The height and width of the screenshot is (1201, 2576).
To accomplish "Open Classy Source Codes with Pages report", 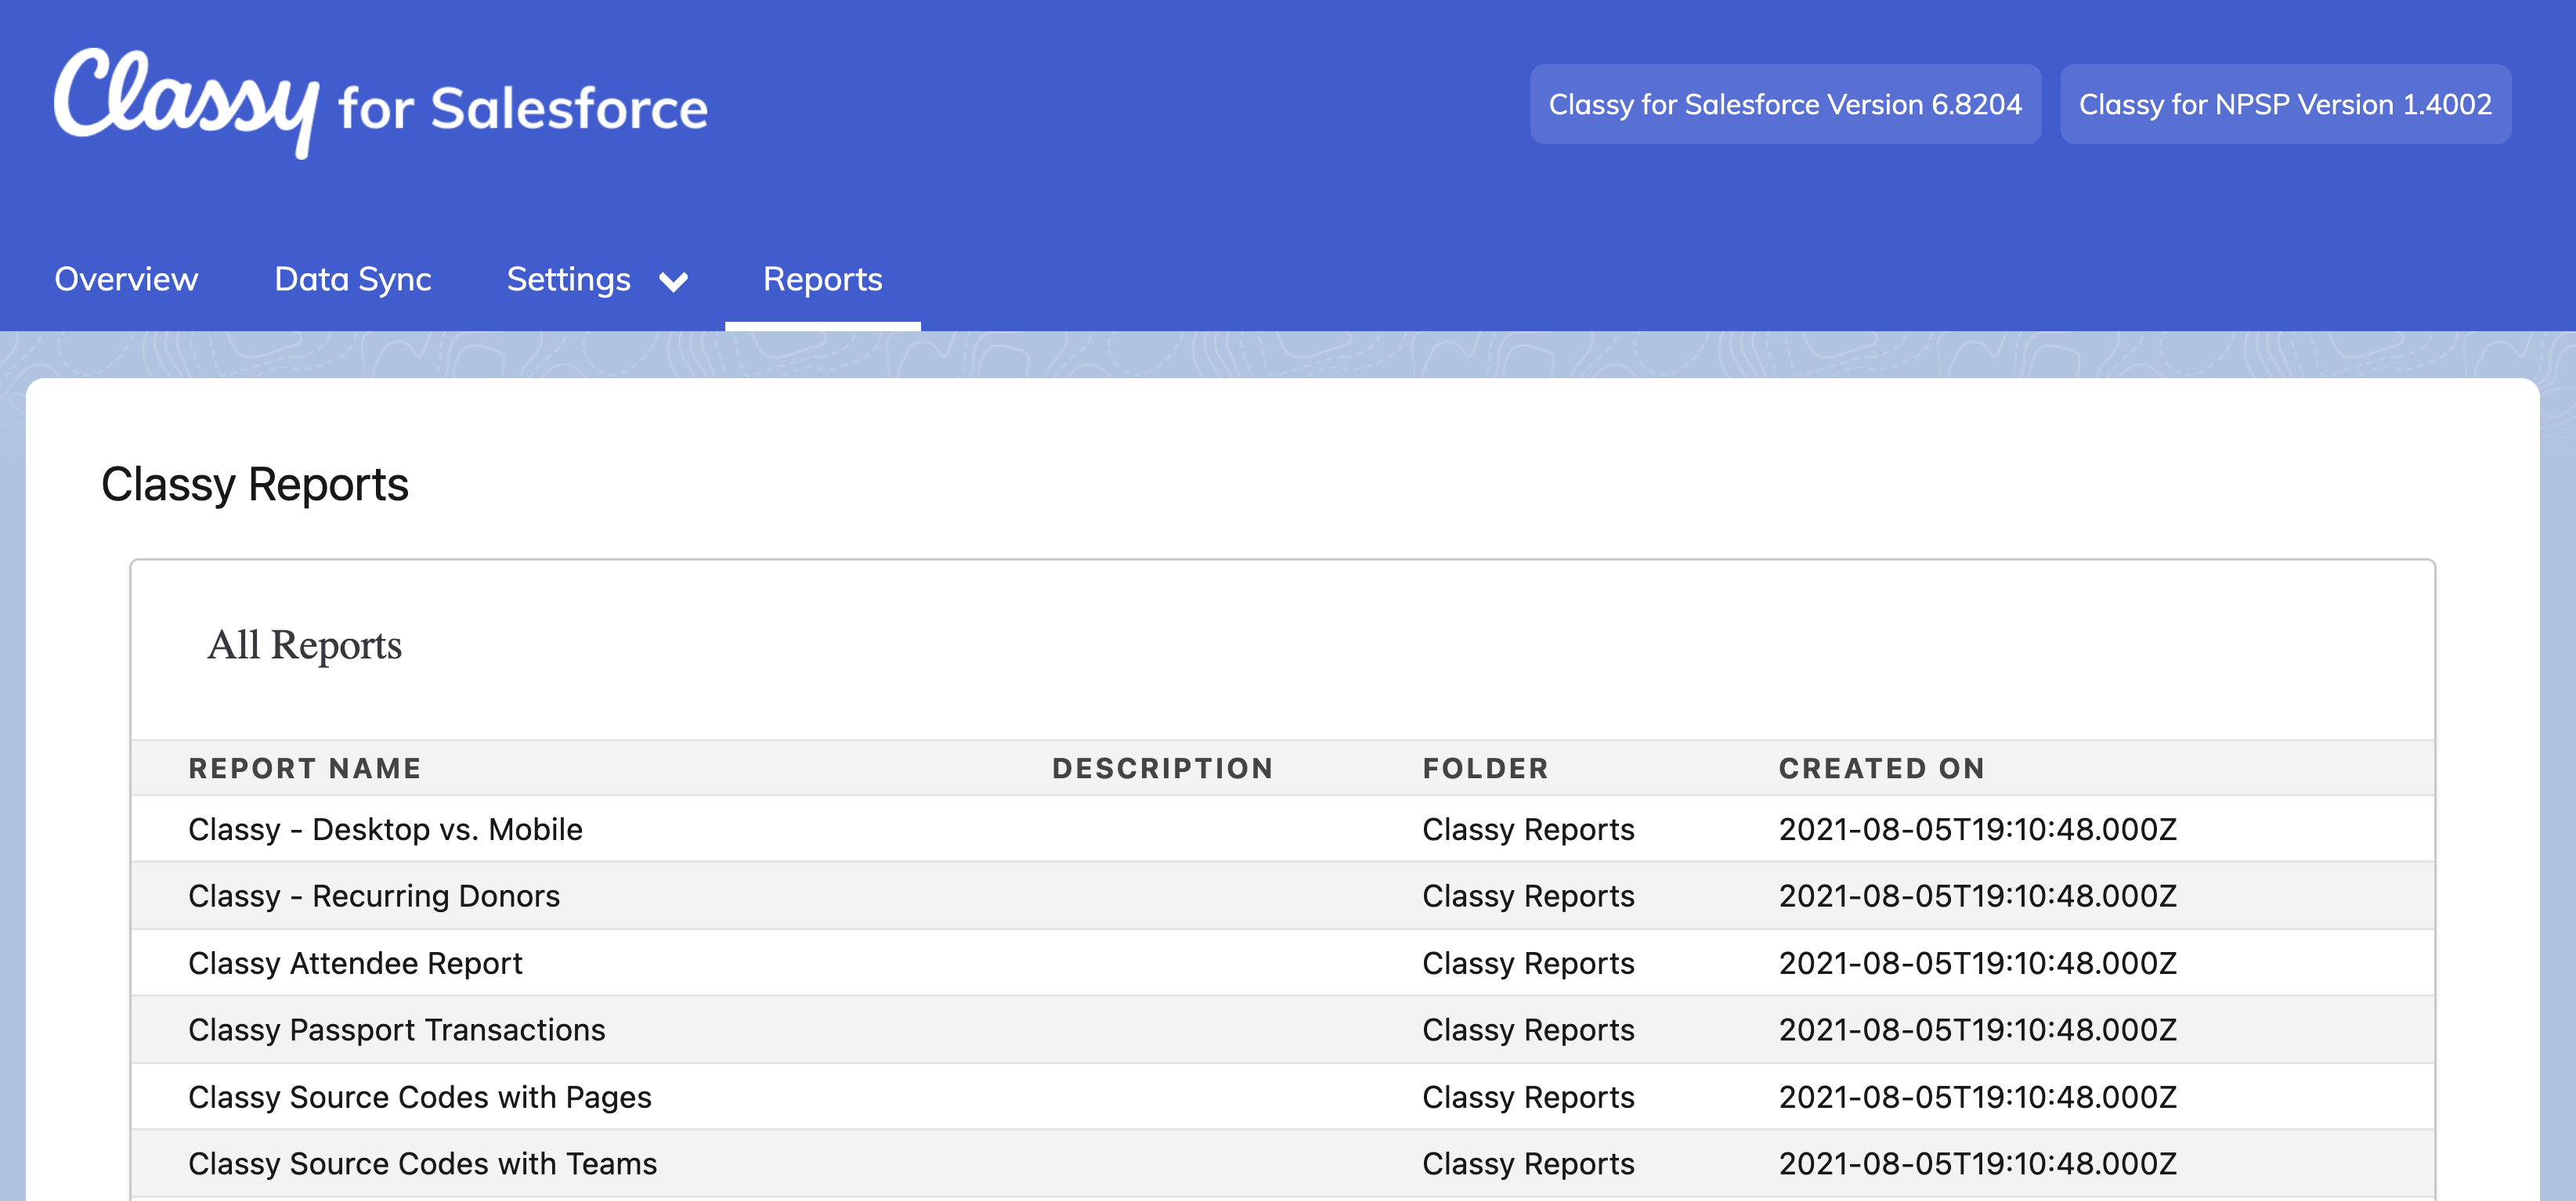I will click(420, 1097).
